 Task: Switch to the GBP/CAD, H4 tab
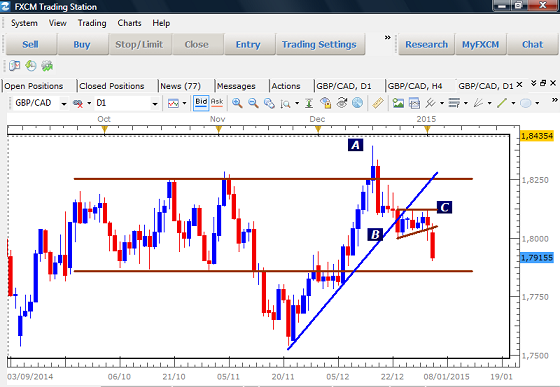(x=415, y=86)
